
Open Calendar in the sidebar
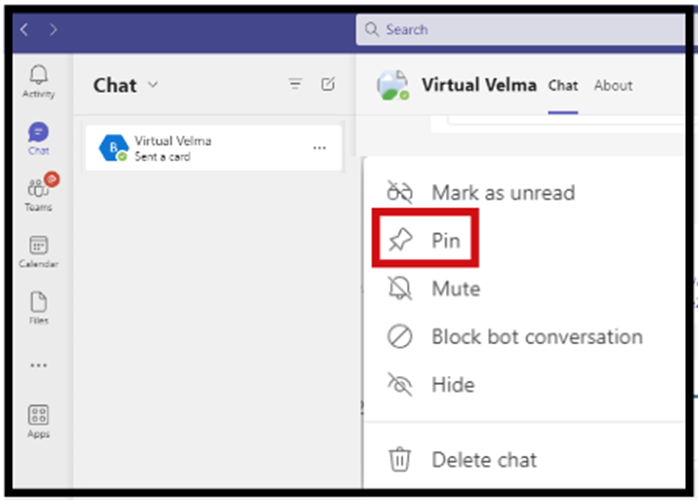click(39, 252)
